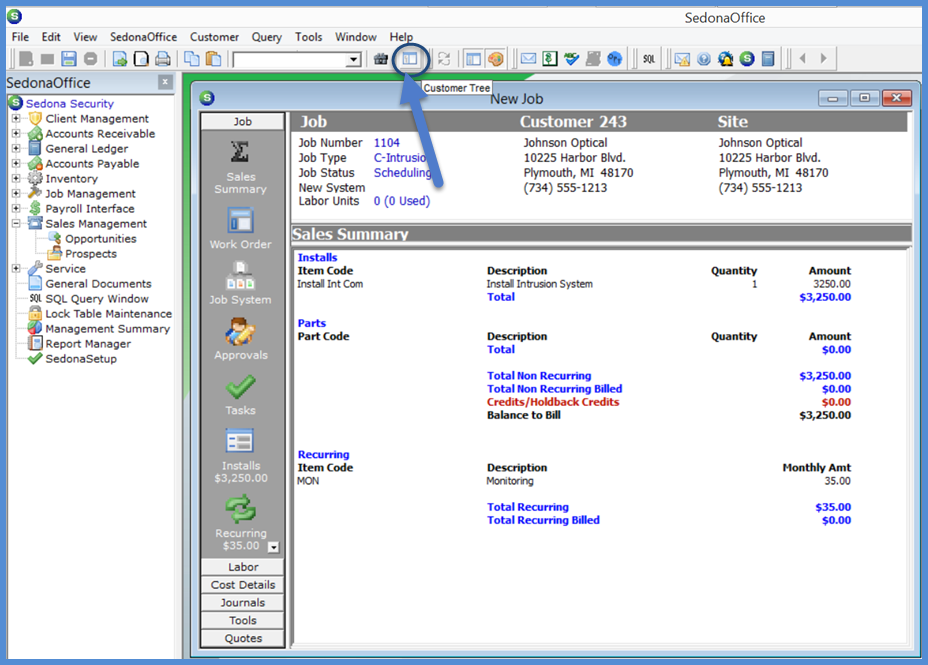
Task: Open the View menu
Action: [85, 37]
